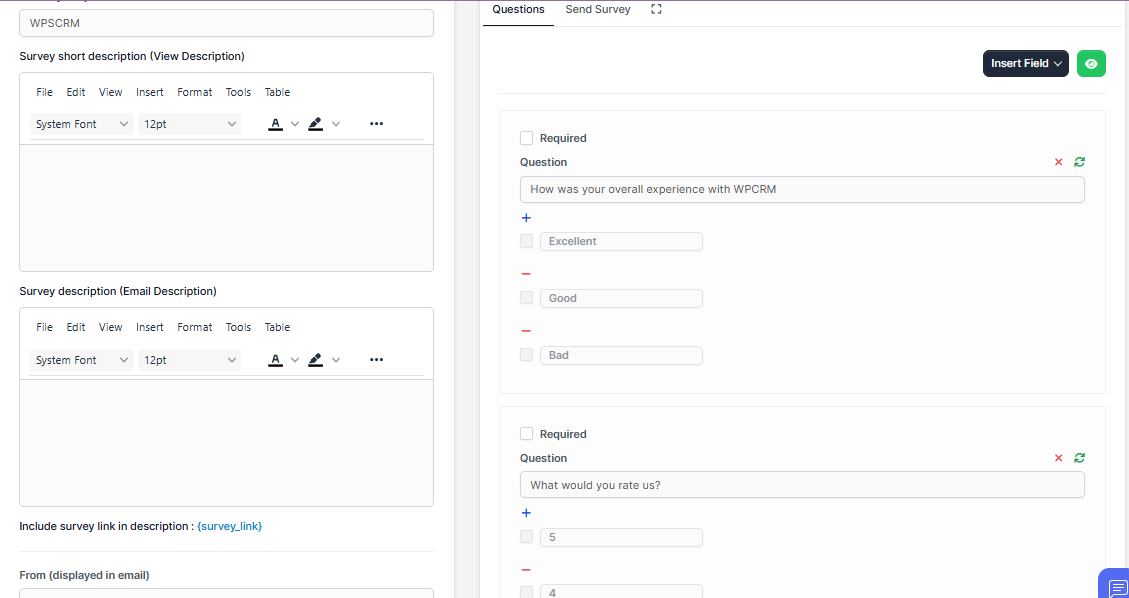Apply text color in the email description editor
The height and width of the screenshot is (598, 1129).
pyautogui.click(x=276, y=360)
